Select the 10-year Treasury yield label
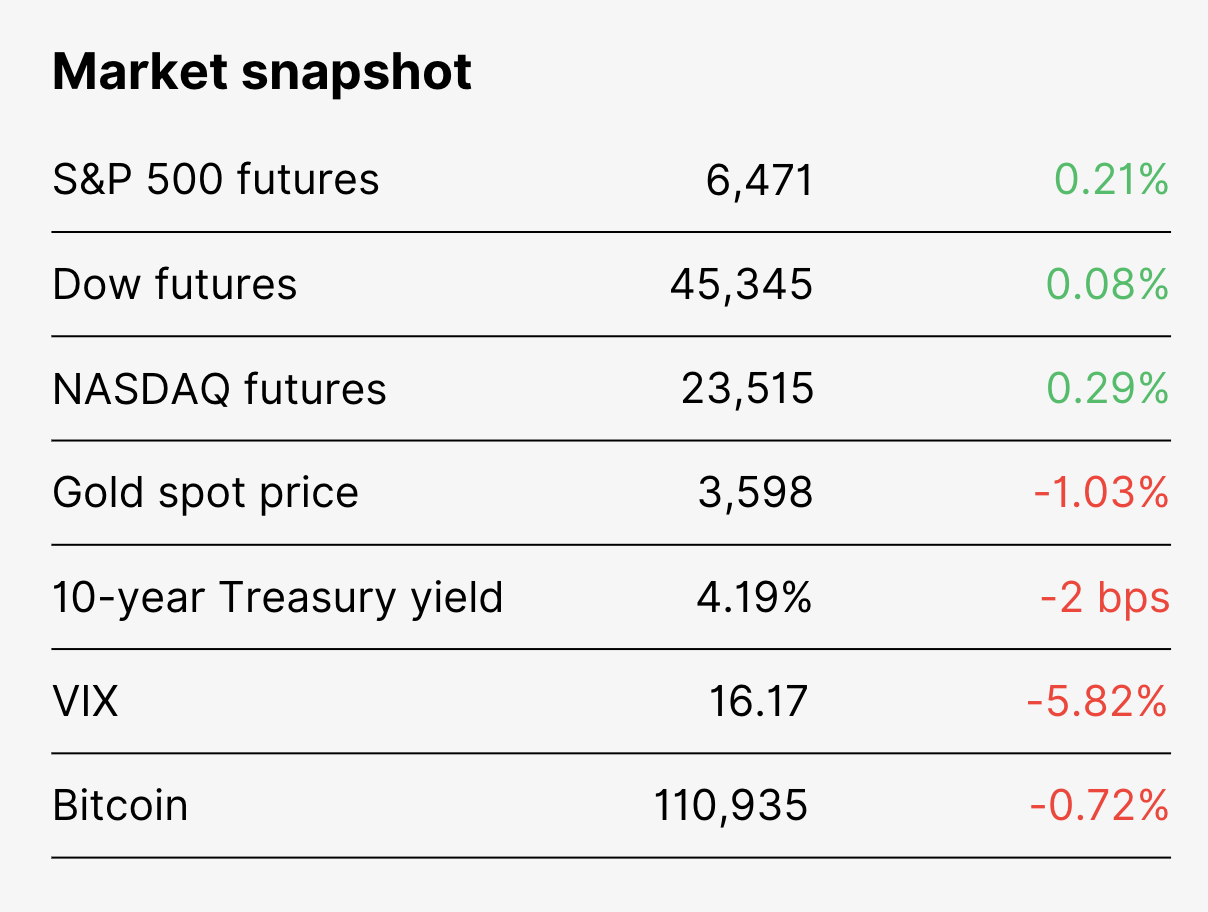This screenshot has height=912, width=1208. pyautogui.click(x=278, y=598)
